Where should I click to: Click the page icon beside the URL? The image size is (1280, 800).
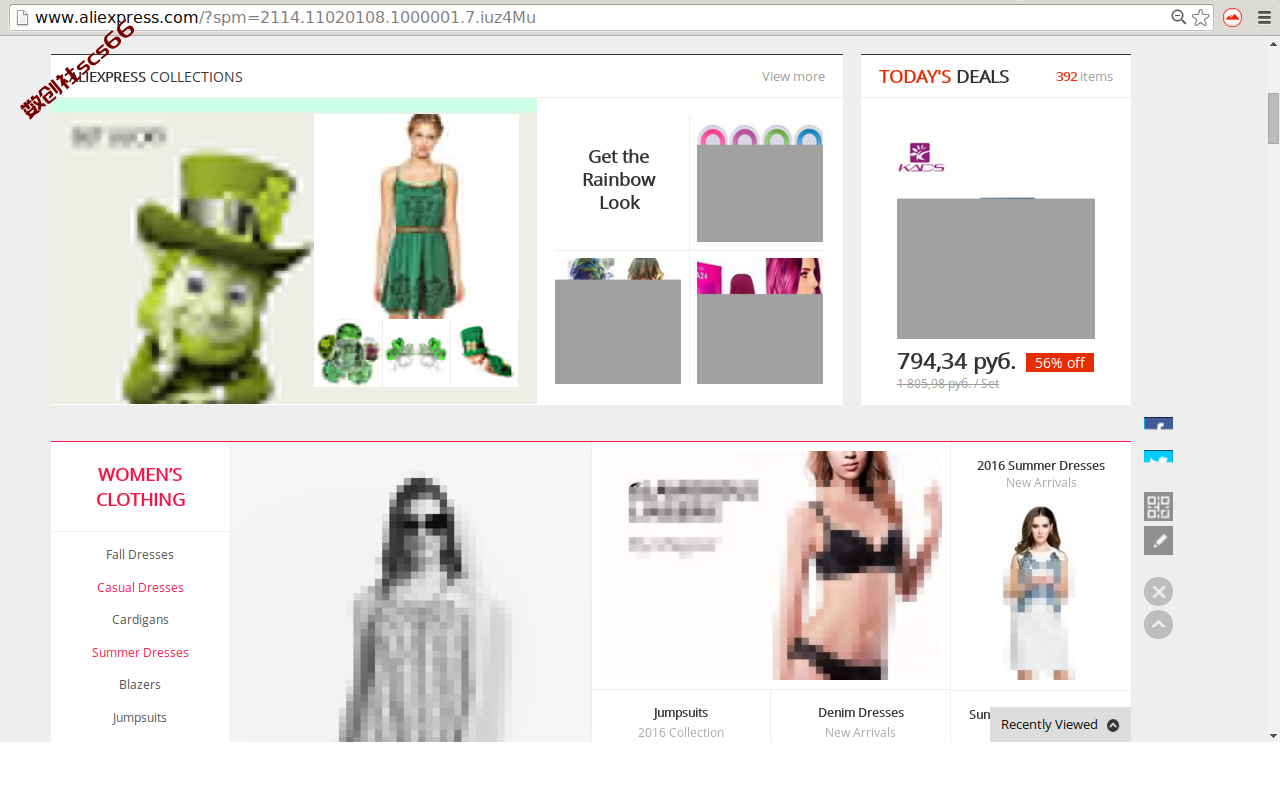pos(22,17)
